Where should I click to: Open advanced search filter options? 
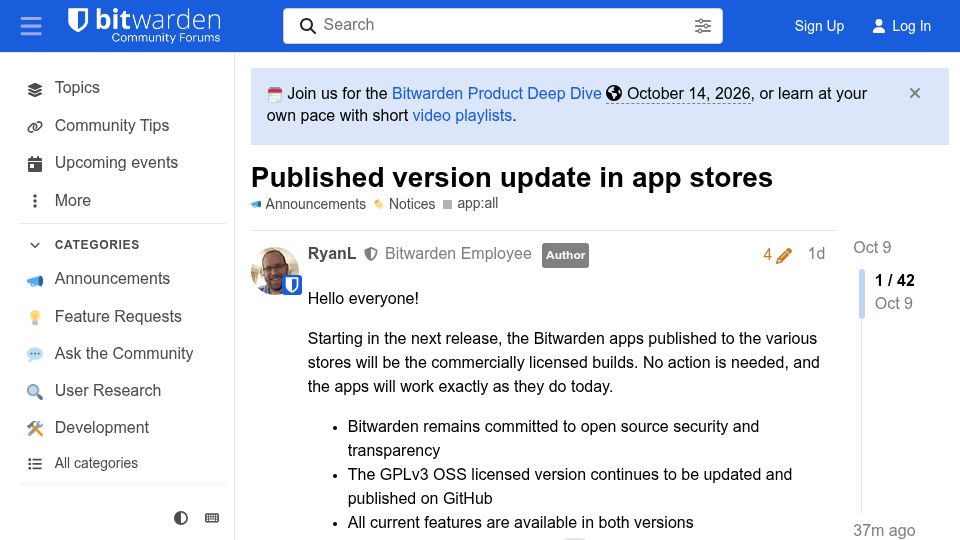click(x=702, y=26)
